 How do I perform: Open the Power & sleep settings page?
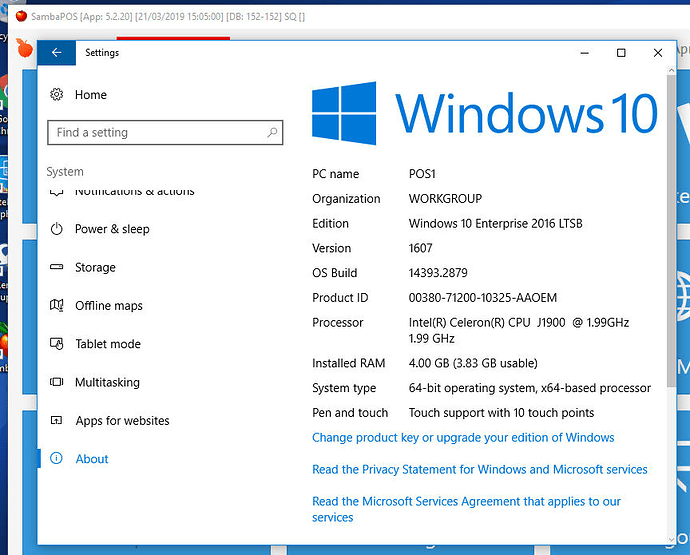112,229
